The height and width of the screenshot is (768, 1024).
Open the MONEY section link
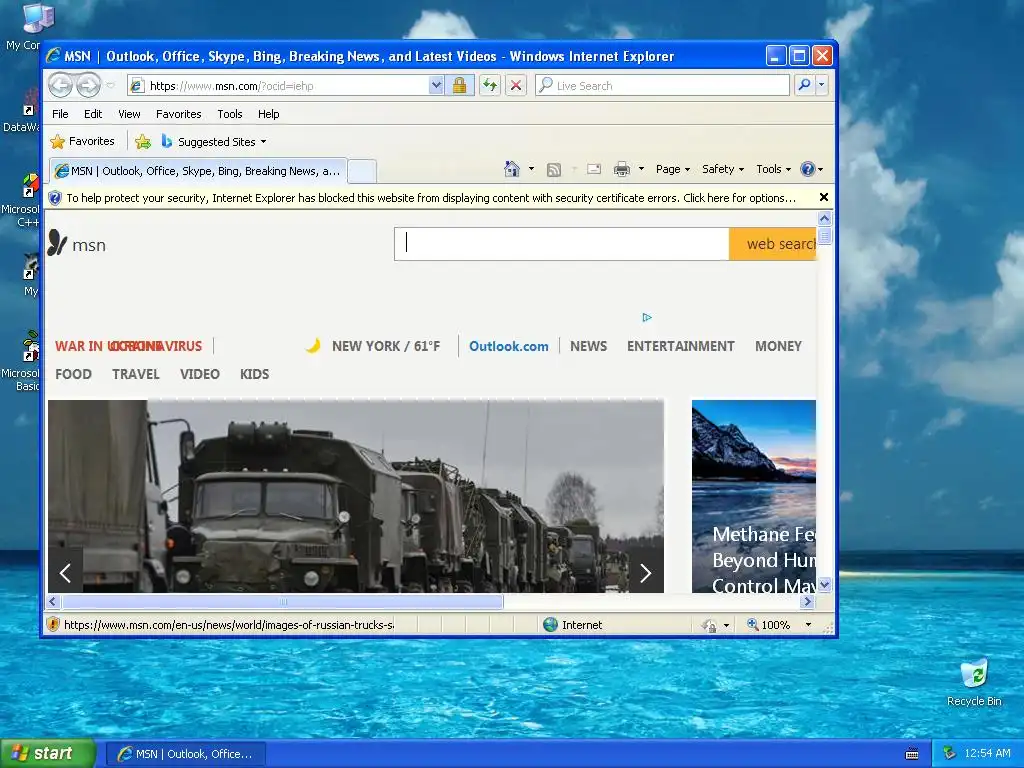pos(778,346)
